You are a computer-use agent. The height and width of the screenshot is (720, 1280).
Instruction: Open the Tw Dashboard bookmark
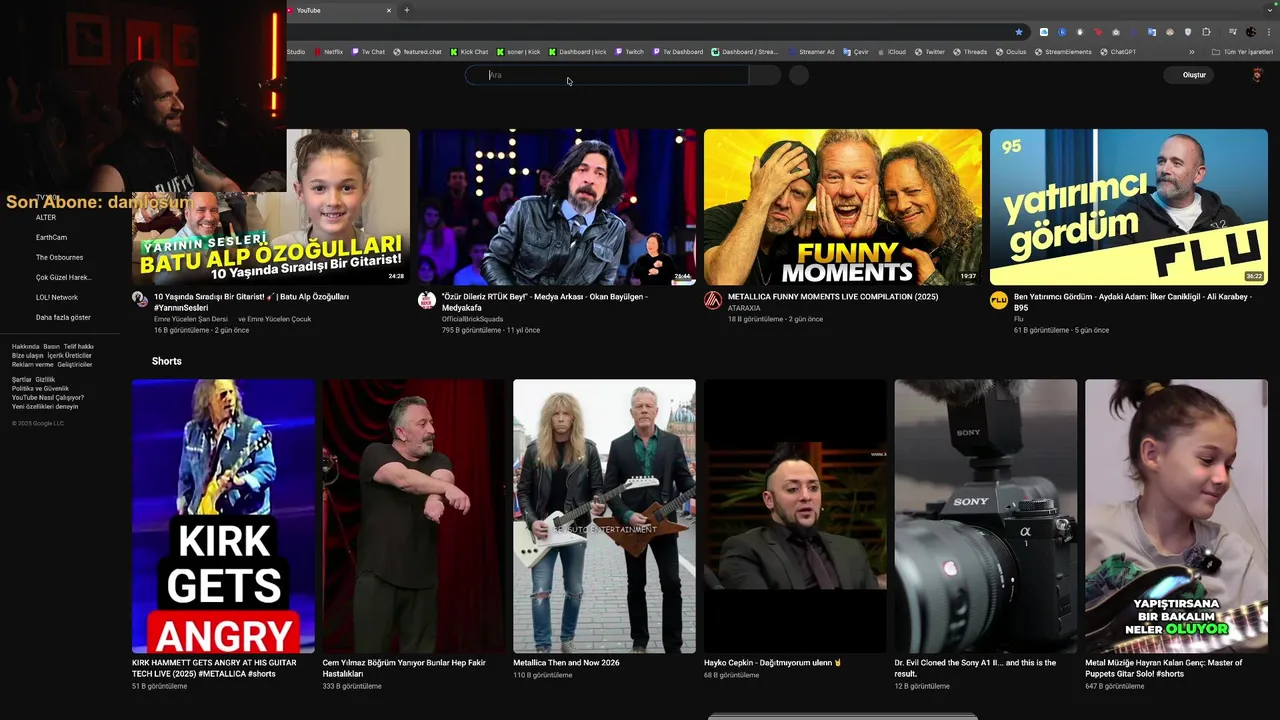click(x=677, y=52)
